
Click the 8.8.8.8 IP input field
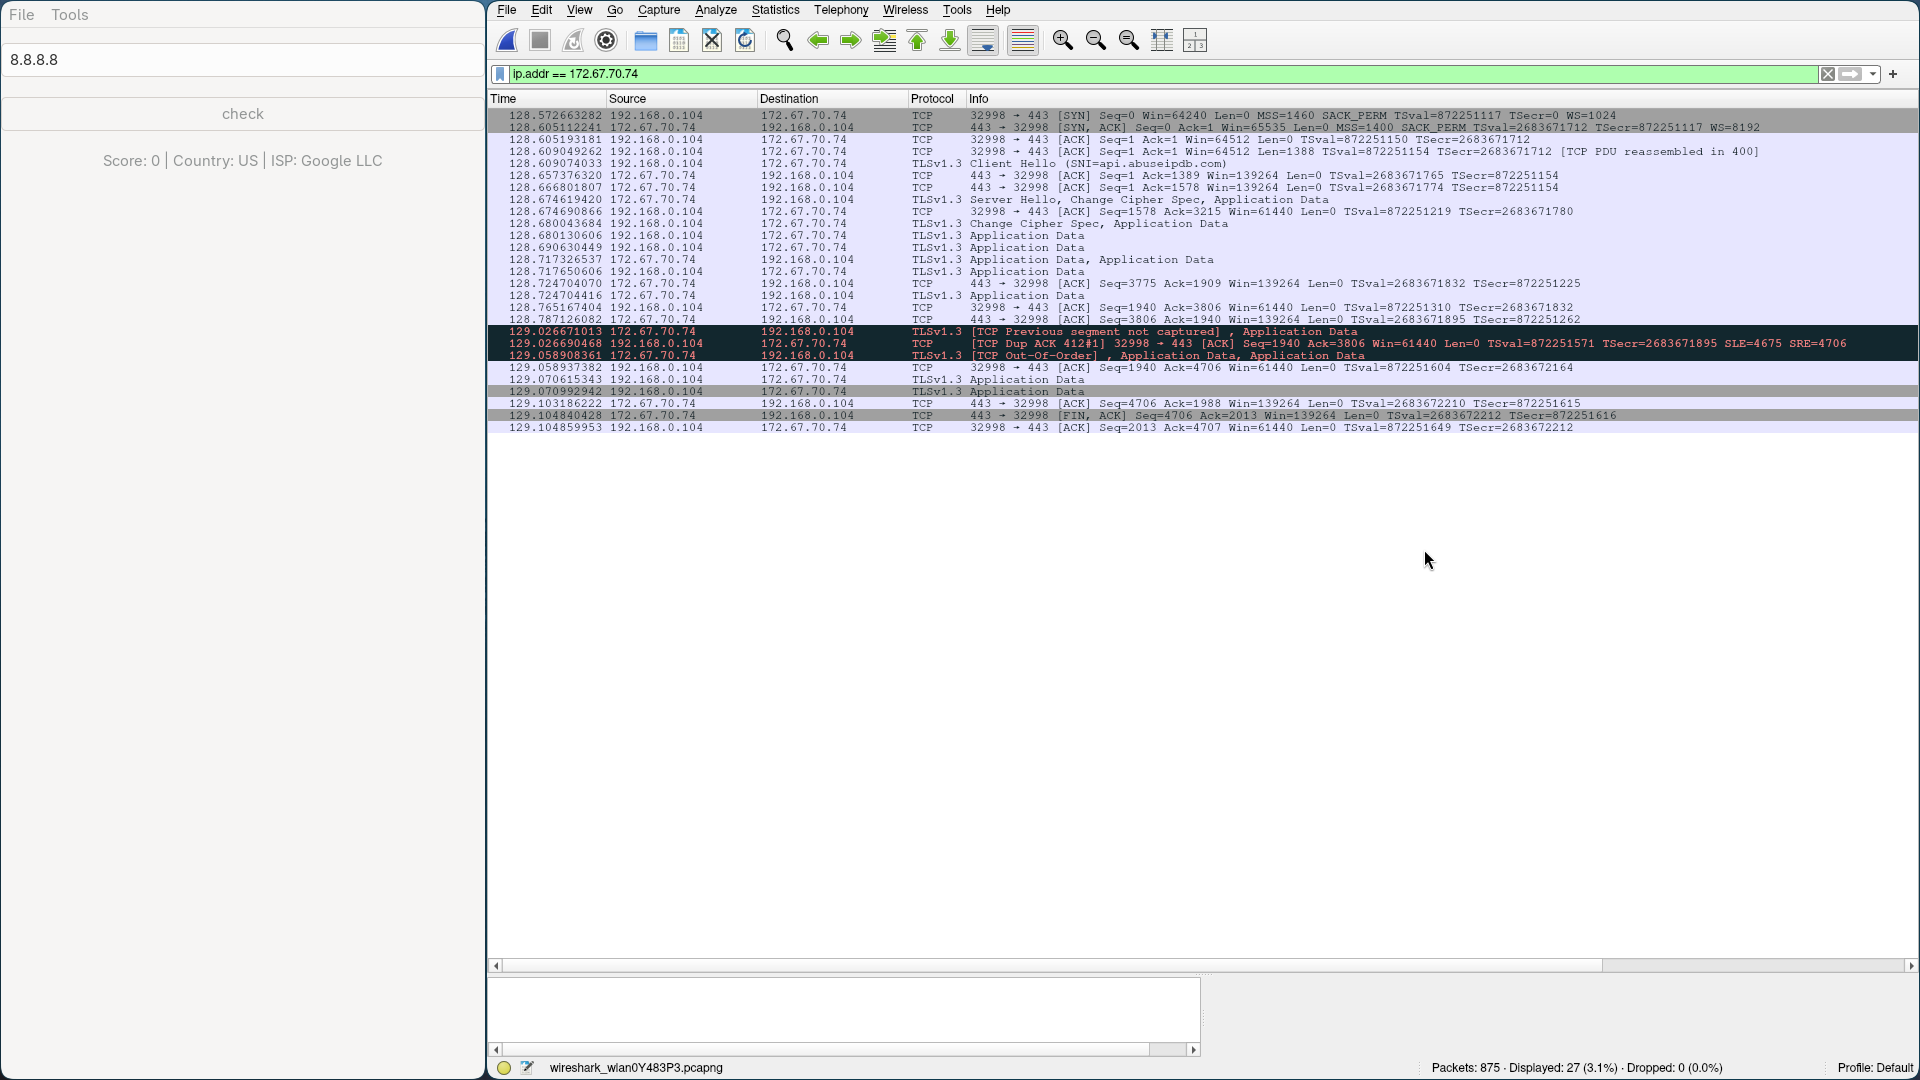(x=243, y=60)
